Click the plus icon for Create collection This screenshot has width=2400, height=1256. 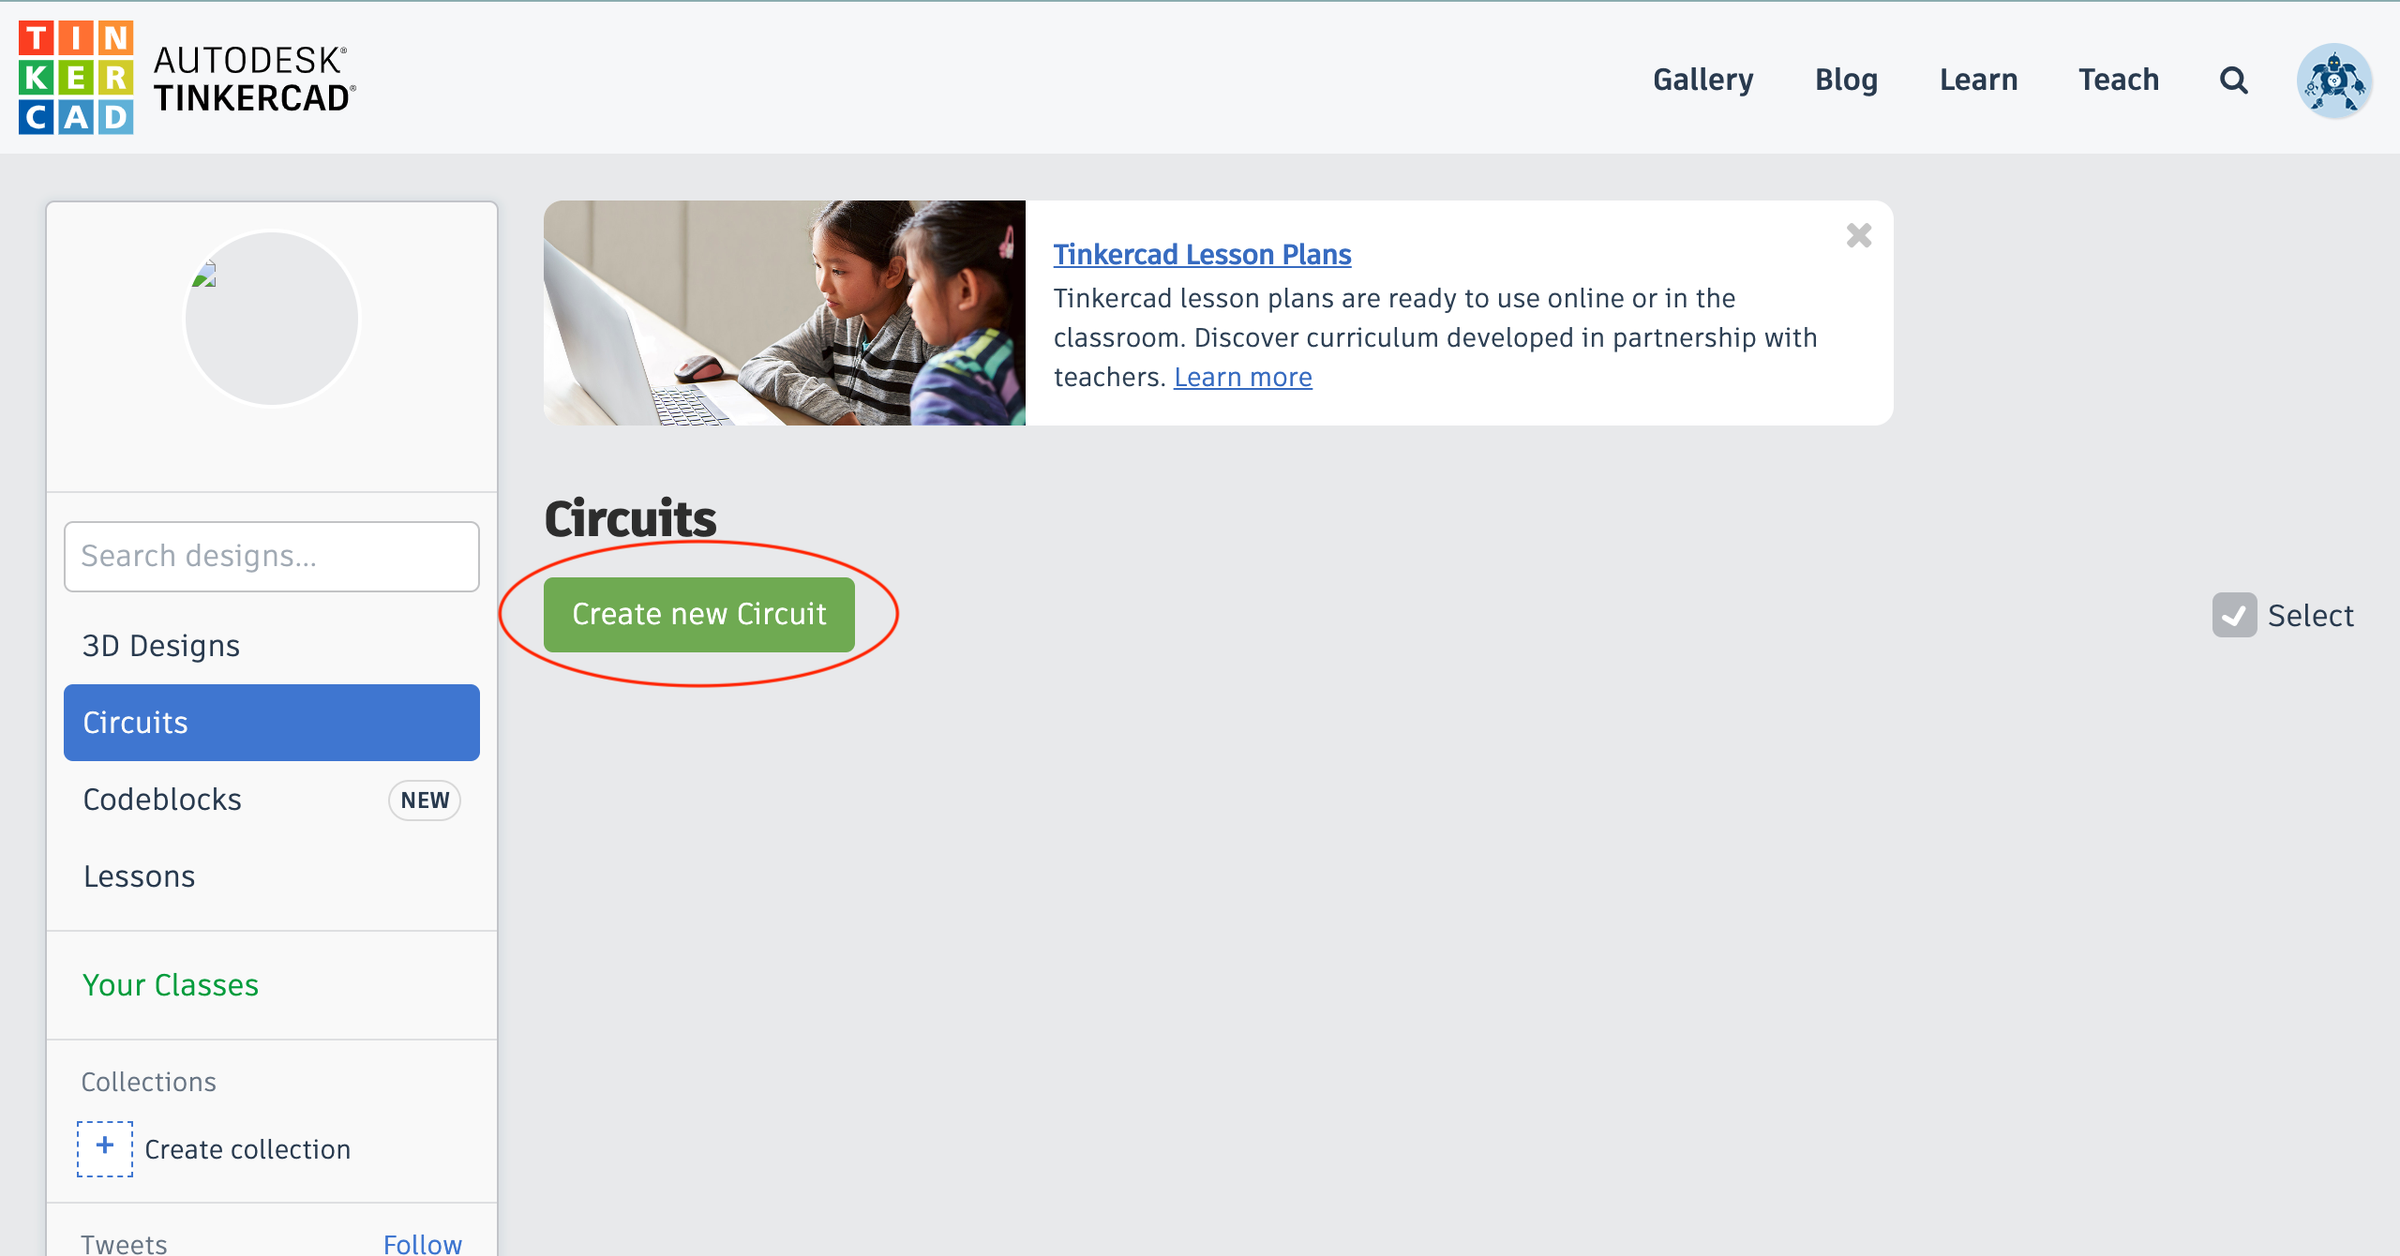105,1149
